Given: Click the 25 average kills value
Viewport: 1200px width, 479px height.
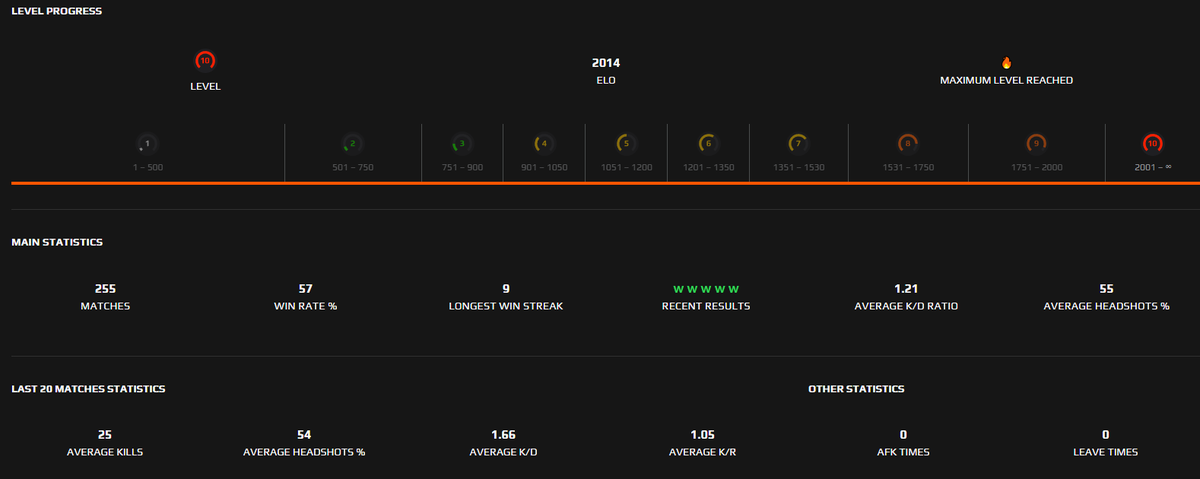Looking at the screenshot, I should click(105, 434).
